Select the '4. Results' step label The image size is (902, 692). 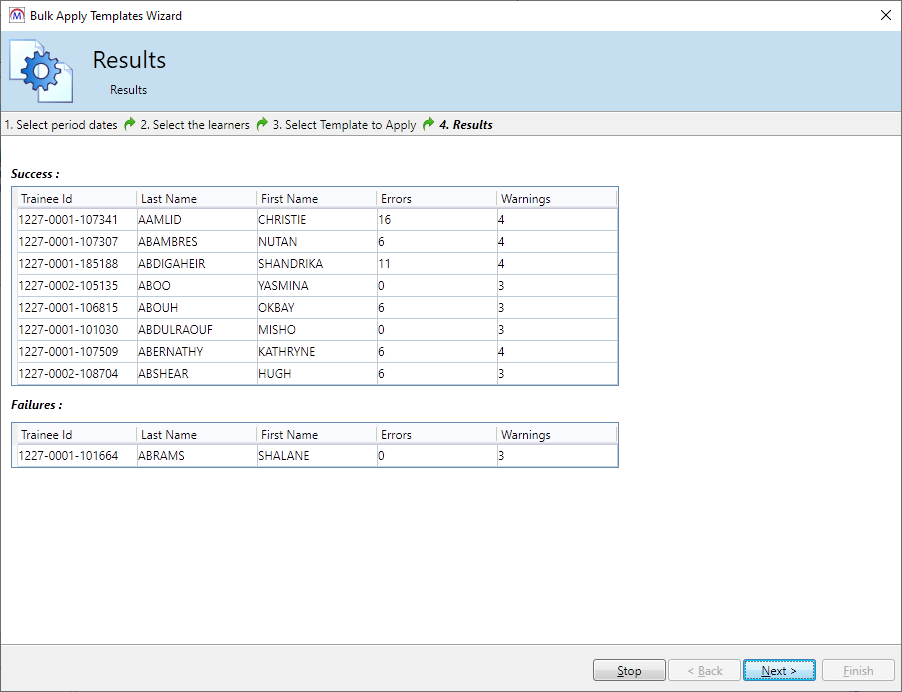point(466,125)
